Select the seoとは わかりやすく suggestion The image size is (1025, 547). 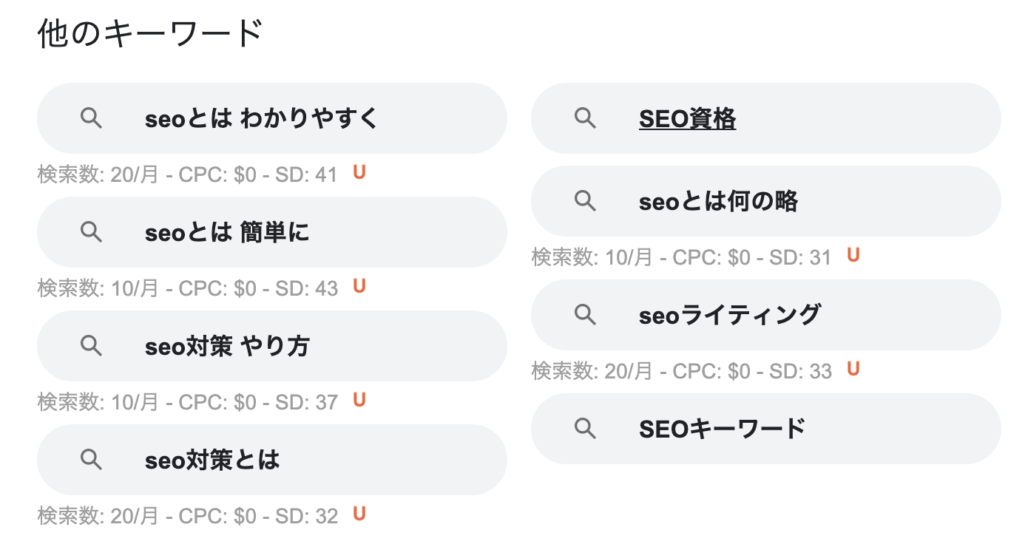[x=262, y=119]
